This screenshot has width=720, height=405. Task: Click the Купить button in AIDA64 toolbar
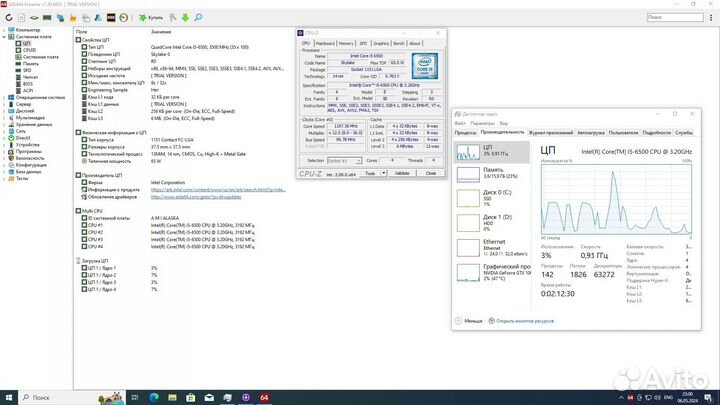(x=151, y=17)
